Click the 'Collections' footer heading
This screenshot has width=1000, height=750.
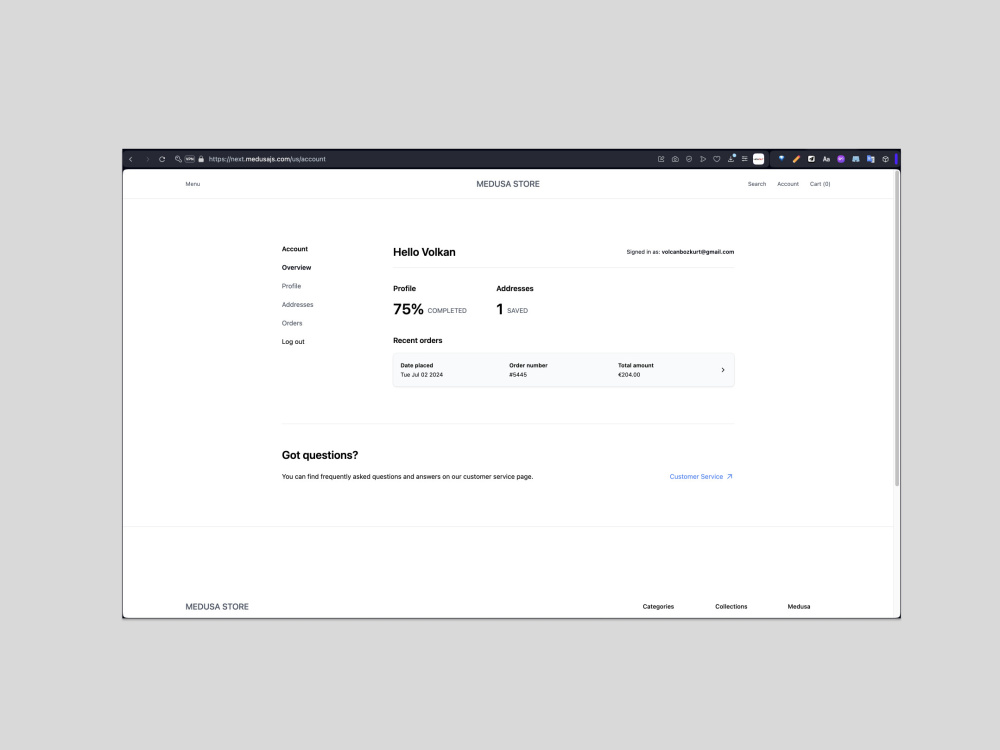pos(731,607)
